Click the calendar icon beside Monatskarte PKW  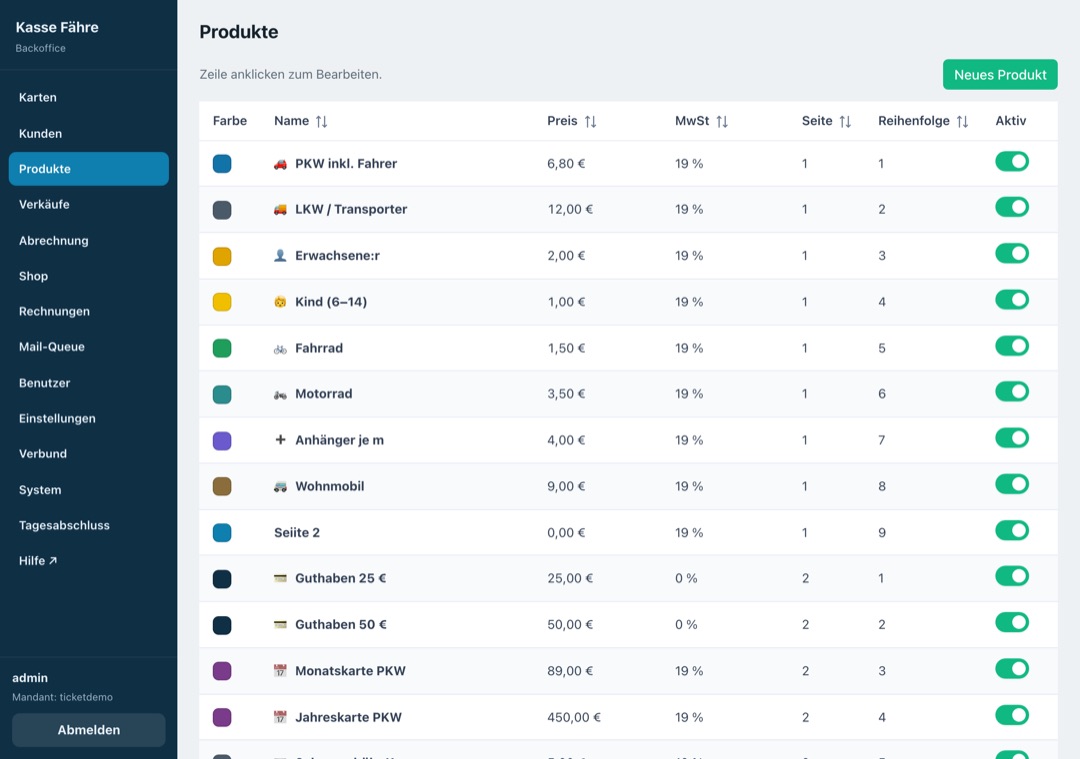[280, 671]
